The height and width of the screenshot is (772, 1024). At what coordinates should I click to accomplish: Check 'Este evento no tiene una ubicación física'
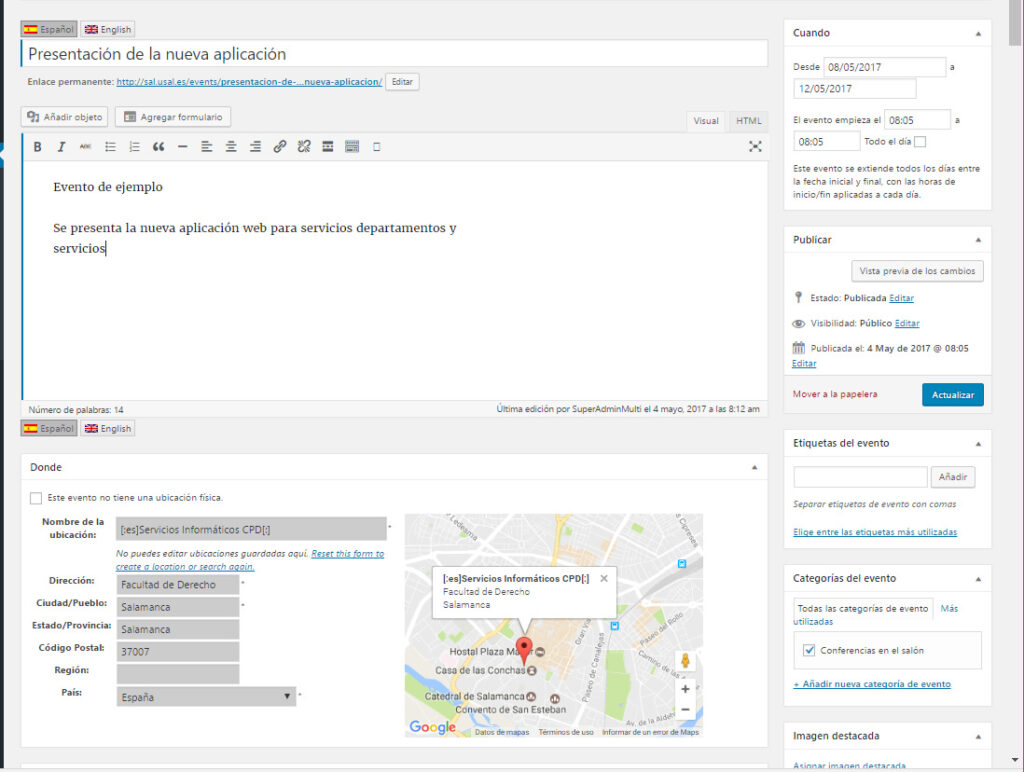point(36,498)
